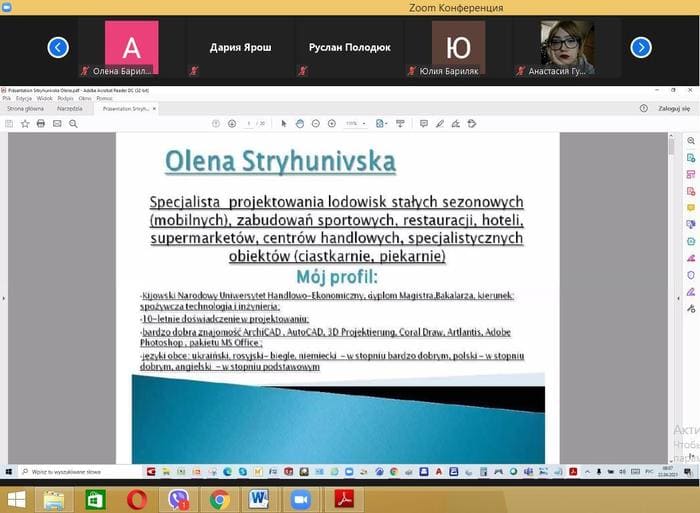The height and width of the screenshot is (513, 700).
Task: Open the Edycja menu
Action: [x=24, y=98]
